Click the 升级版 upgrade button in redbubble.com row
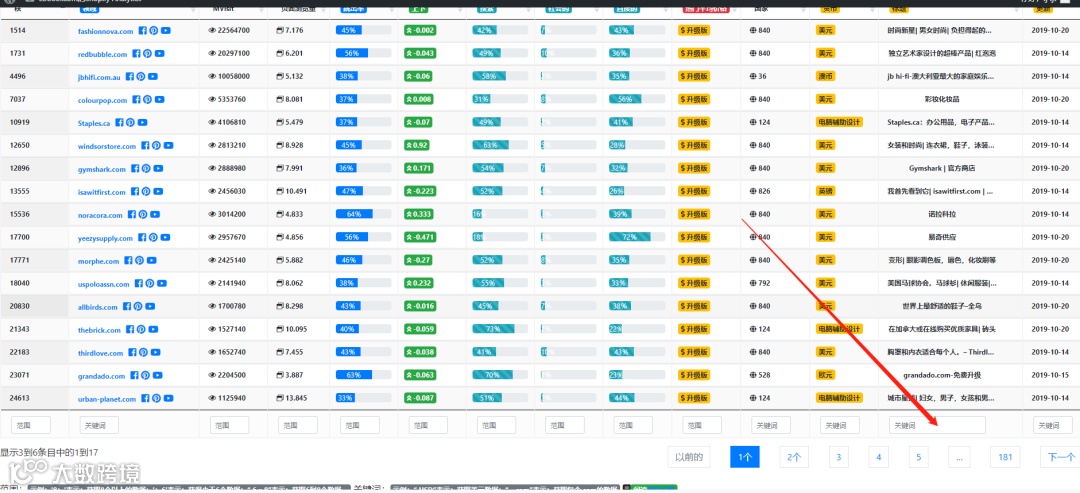This screenshot has width=1080, height=493. pyautogui.click(x=694, y=54)
